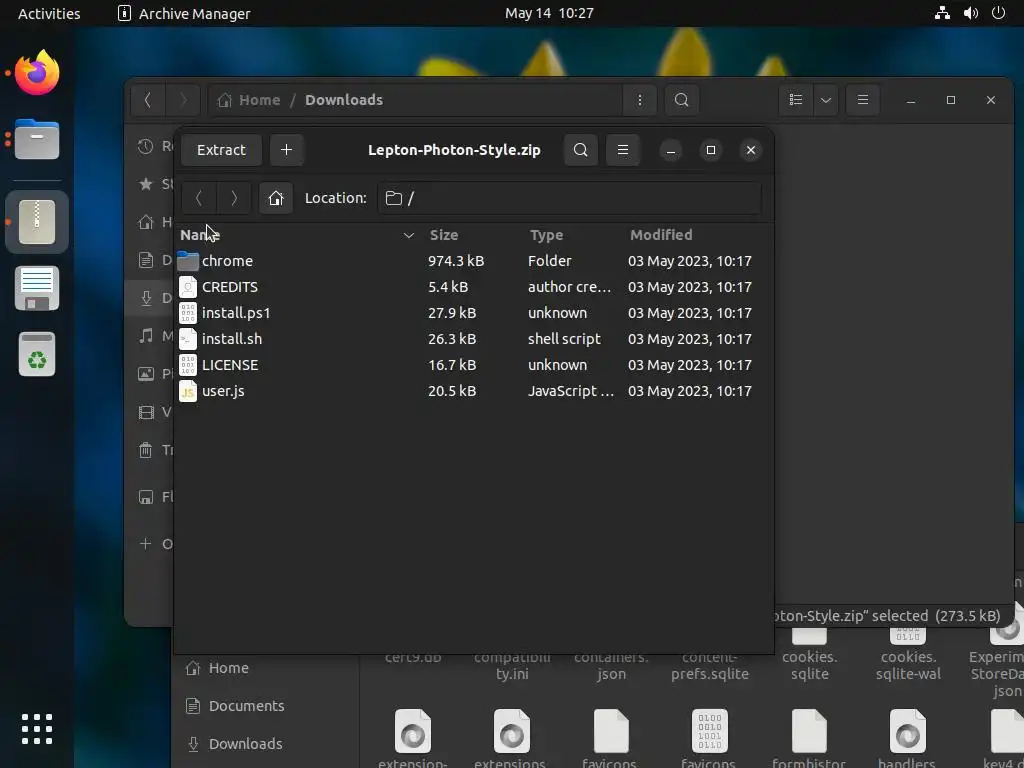1024x768 pixels.
Task: Open the Activities overview
Action: 49,13
